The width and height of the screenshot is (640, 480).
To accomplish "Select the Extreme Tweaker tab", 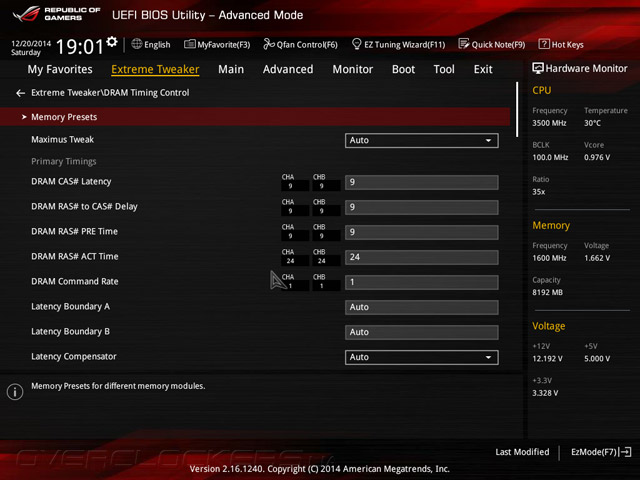I will coord(155,69).
